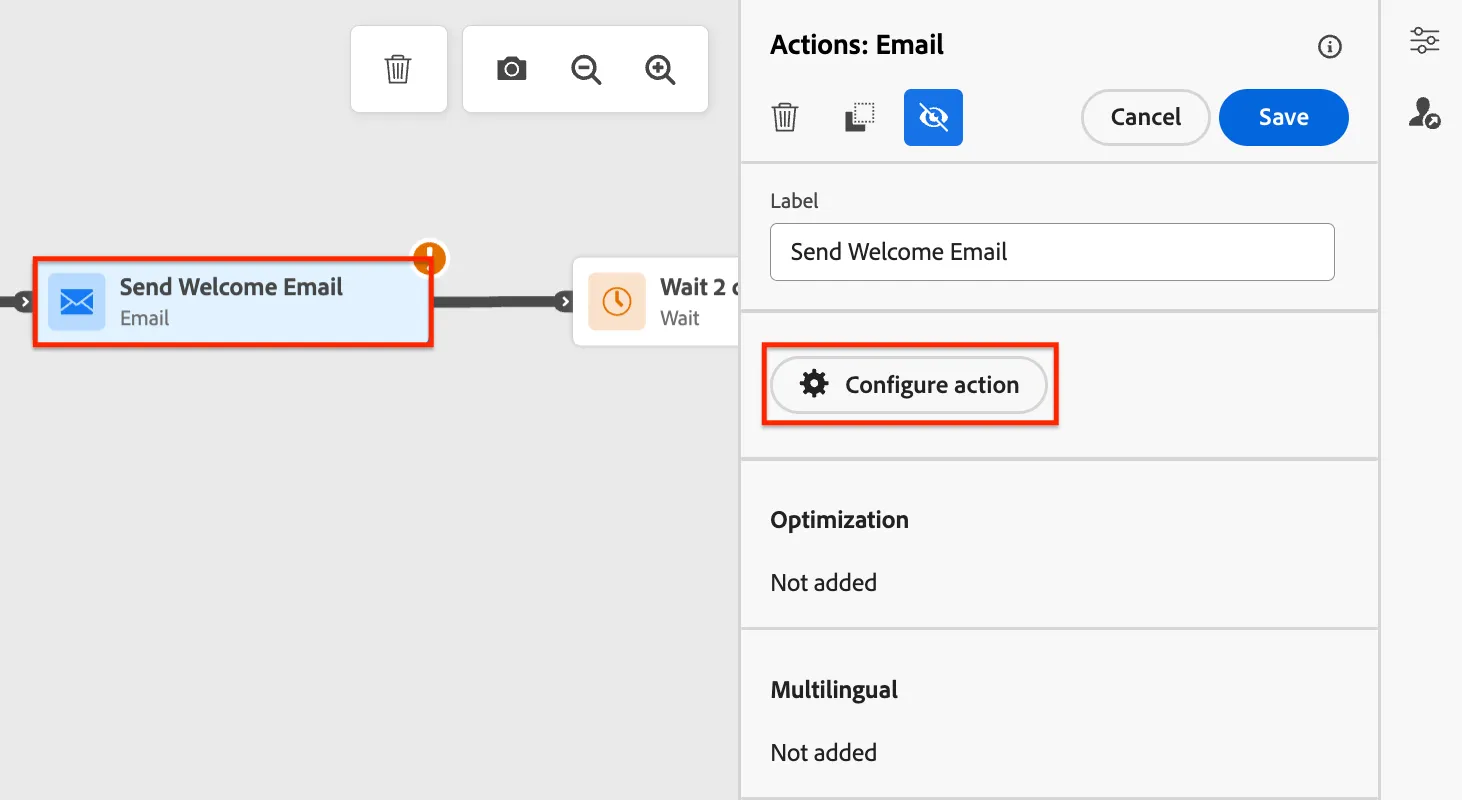Click the arrow connector before Wait node
Viewport: 1462px width, 800px height.
click(565, 302)
